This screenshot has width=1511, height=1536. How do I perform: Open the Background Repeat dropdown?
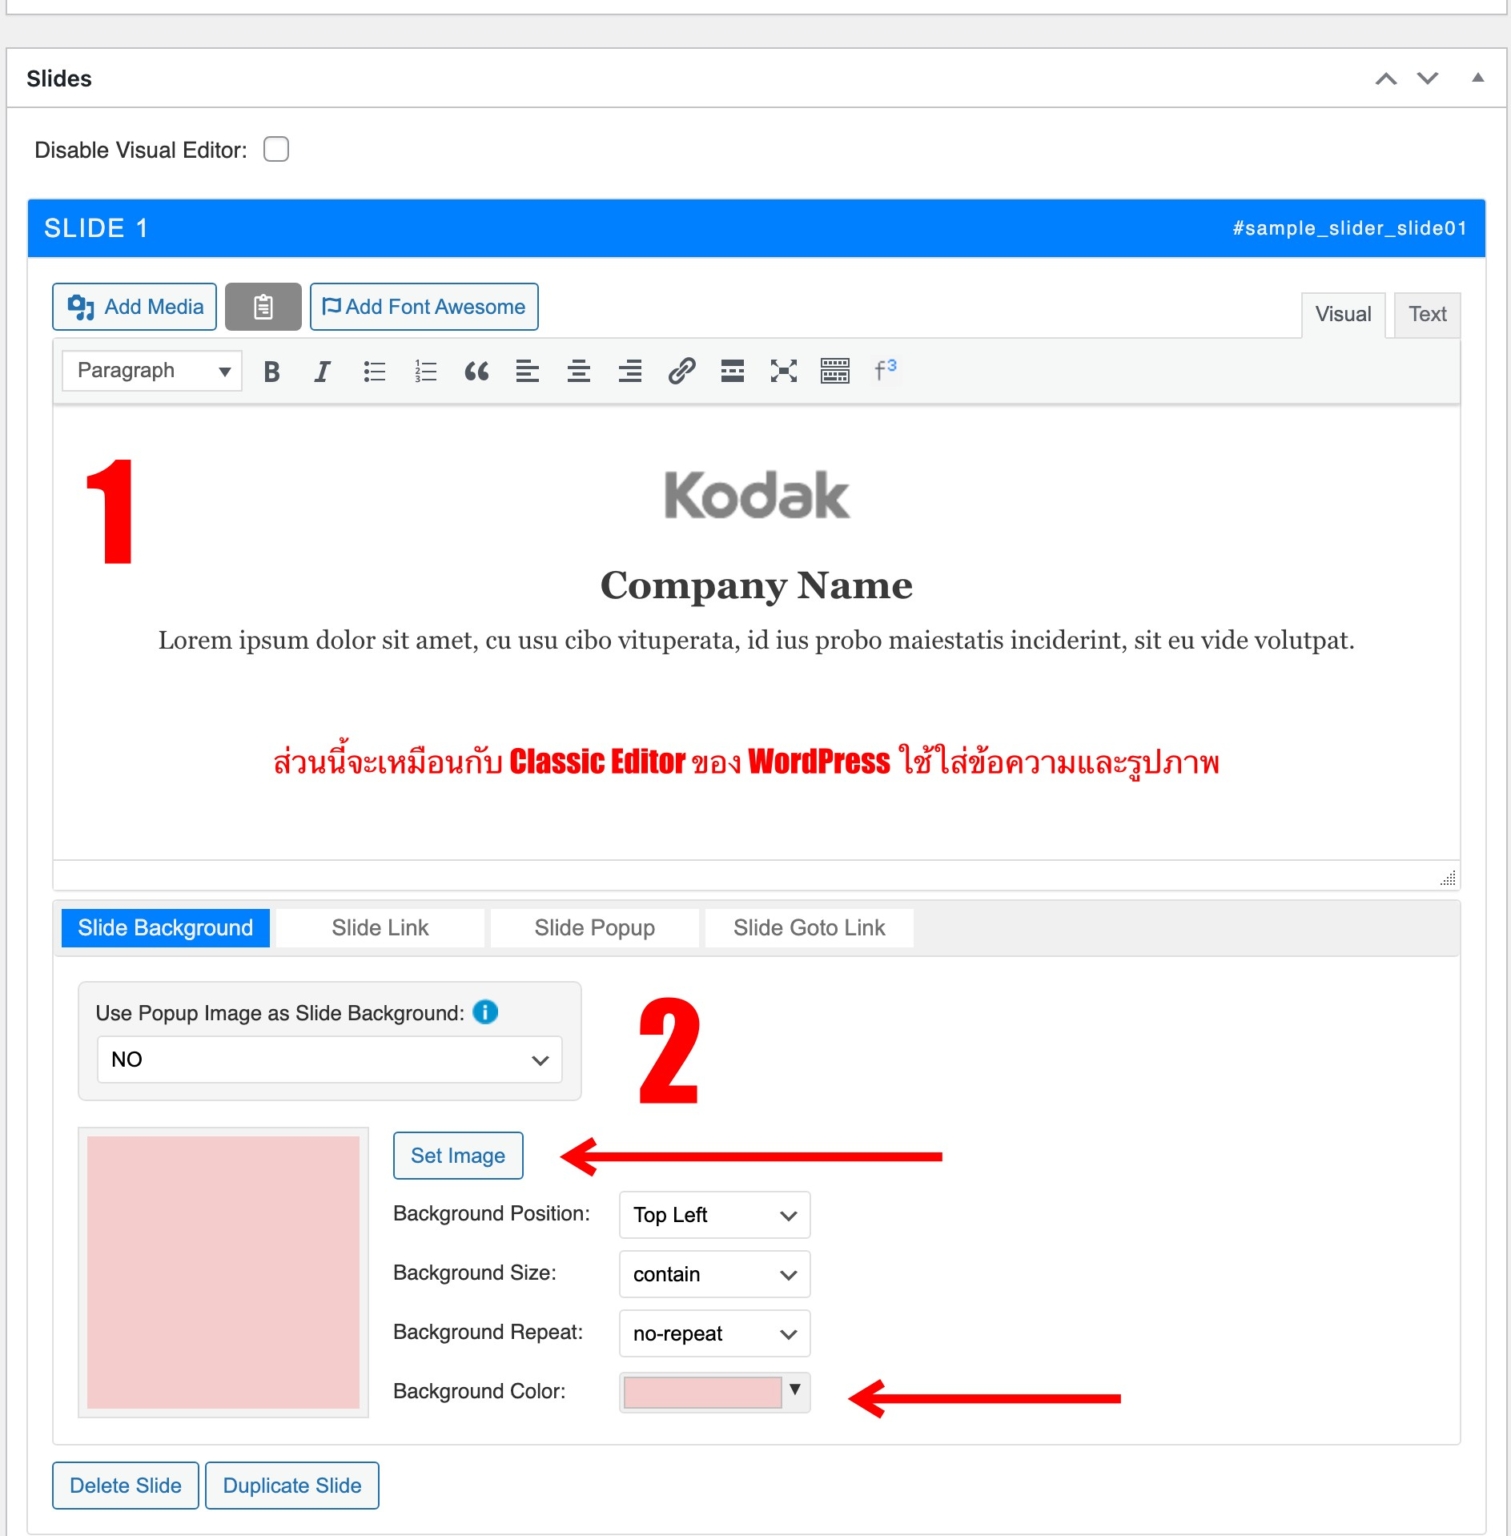click(715, 1333)
